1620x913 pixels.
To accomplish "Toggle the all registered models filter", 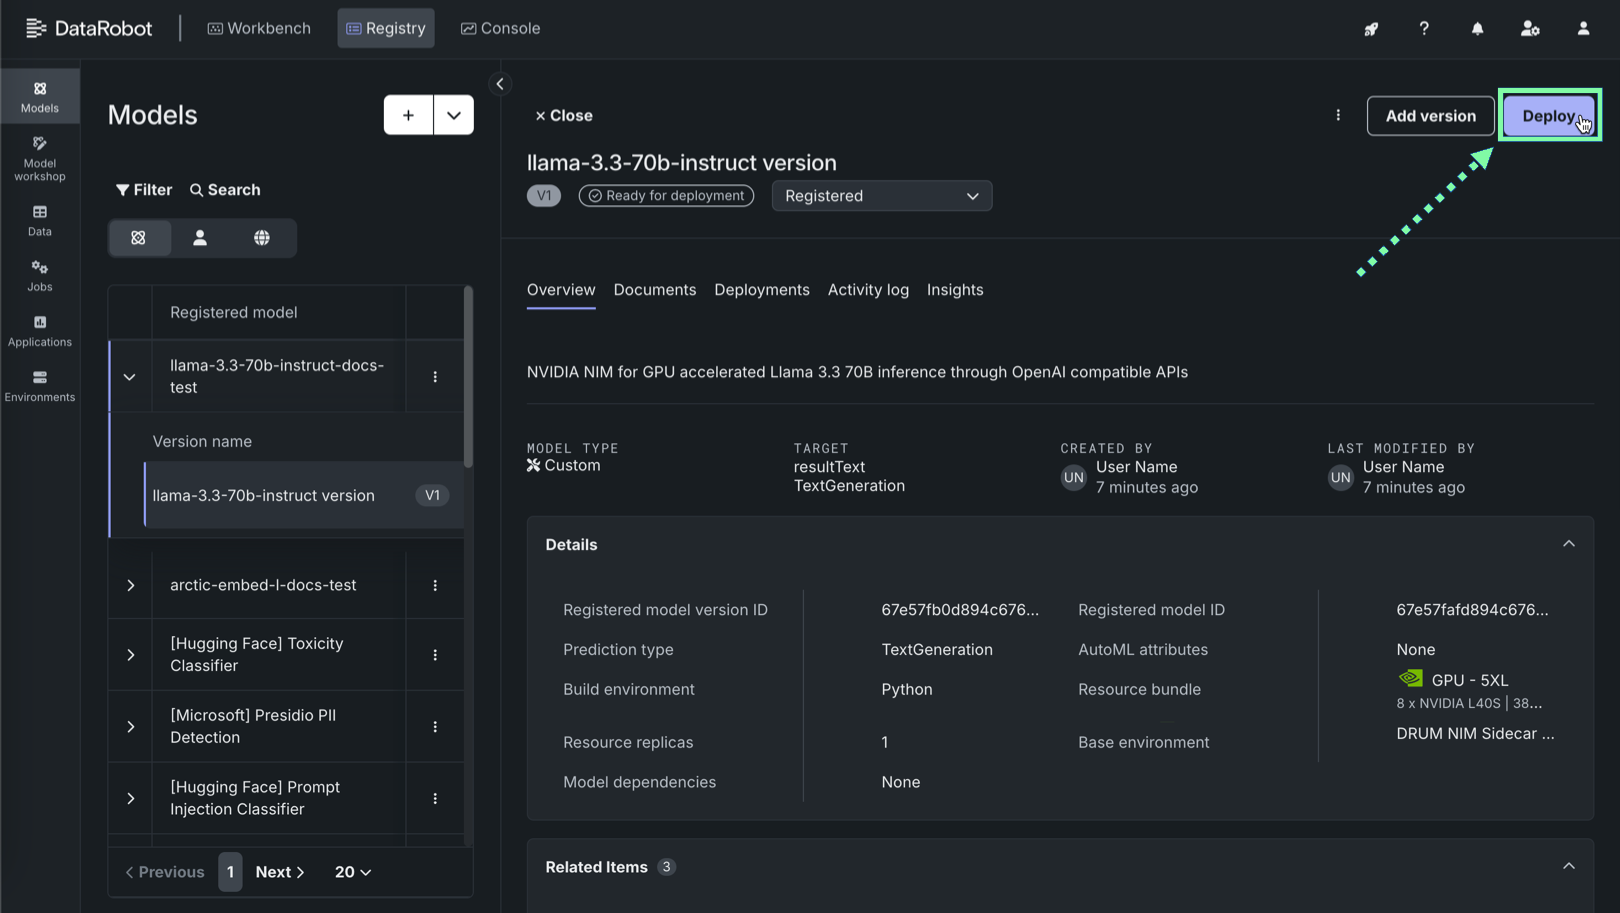I will 139,238.
